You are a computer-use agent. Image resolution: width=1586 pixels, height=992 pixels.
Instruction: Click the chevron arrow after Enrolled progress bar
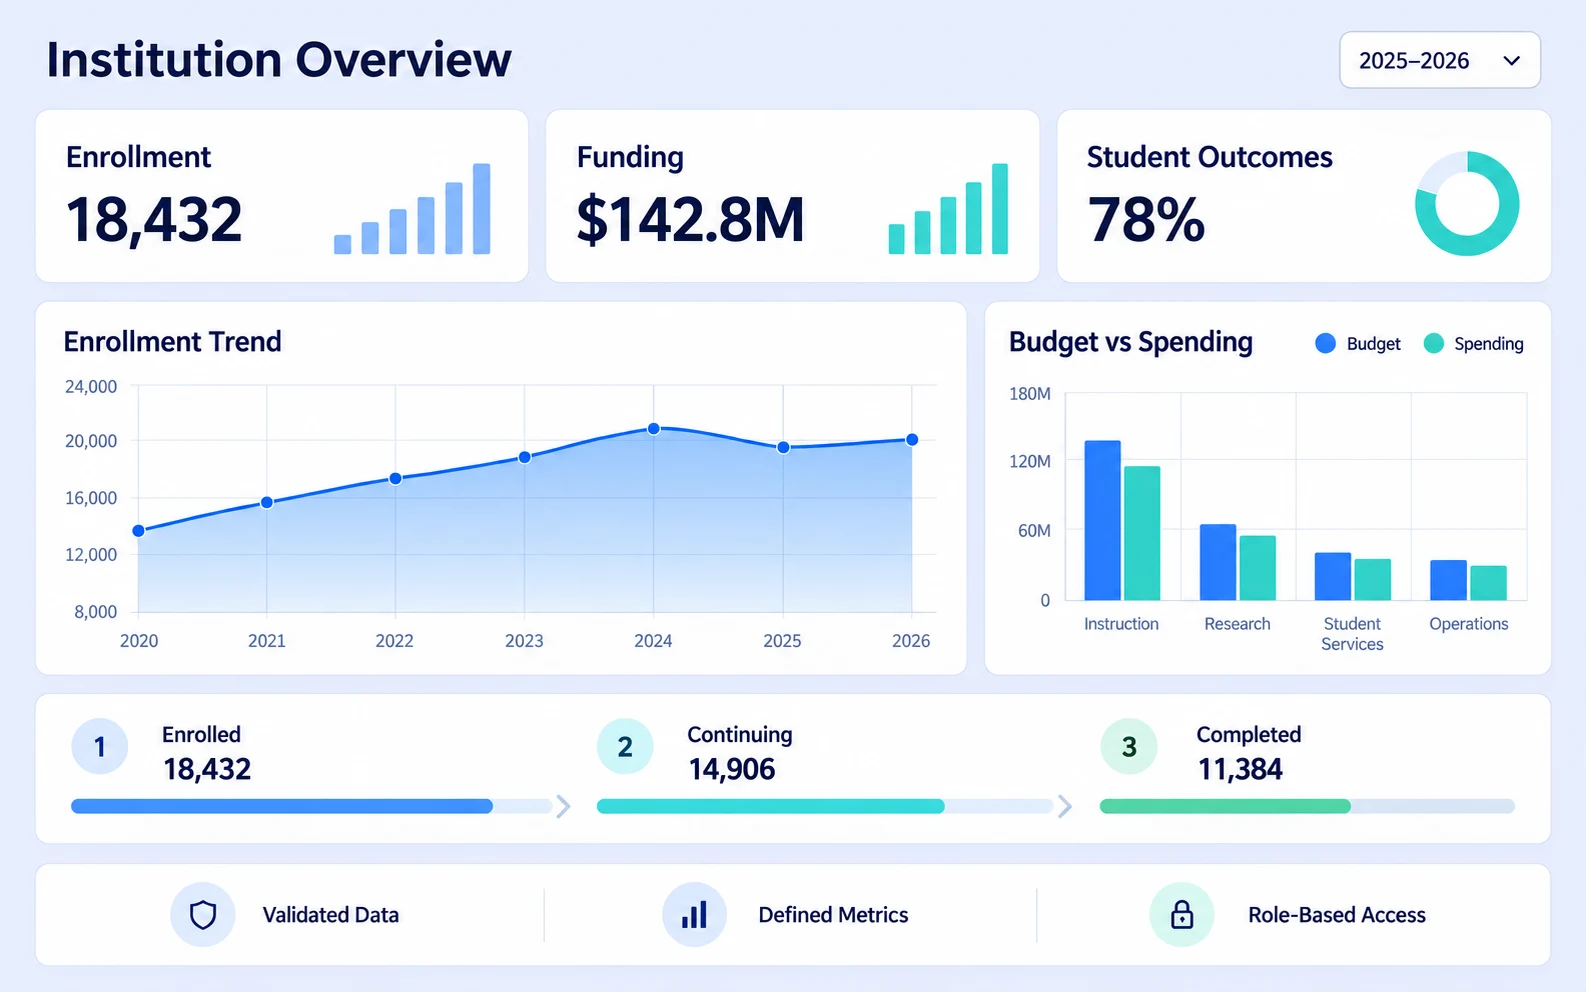coord(563,806)
